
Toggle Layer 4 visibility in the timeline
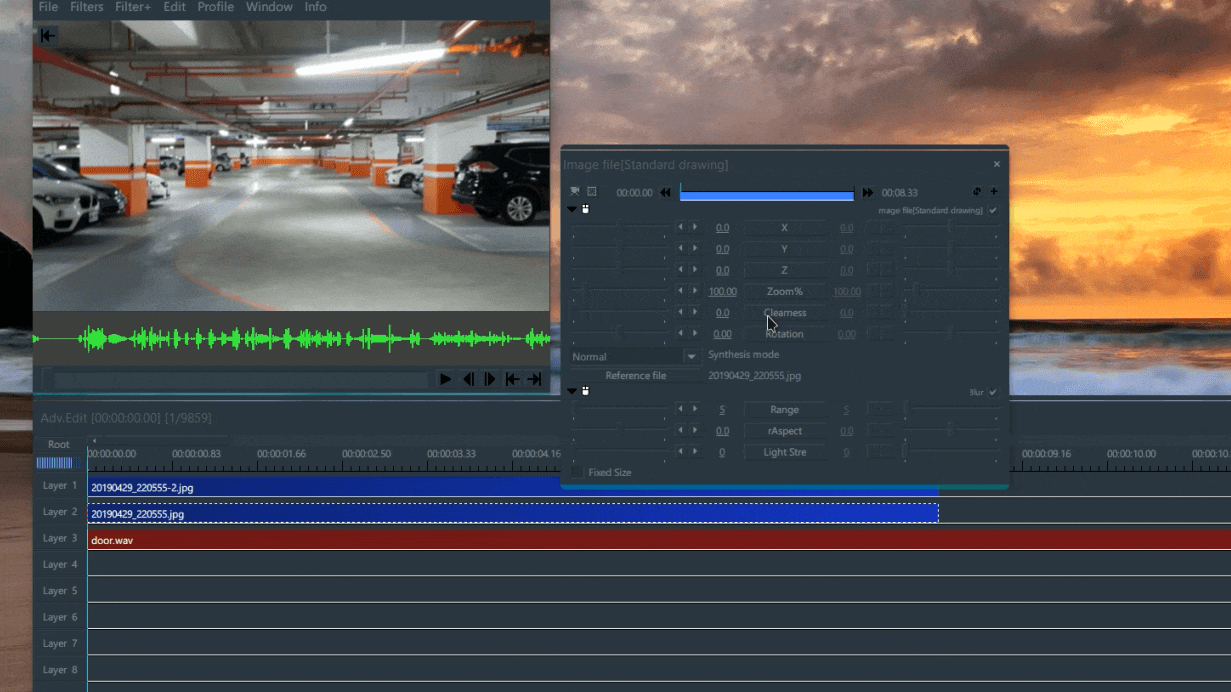point(60,564)
